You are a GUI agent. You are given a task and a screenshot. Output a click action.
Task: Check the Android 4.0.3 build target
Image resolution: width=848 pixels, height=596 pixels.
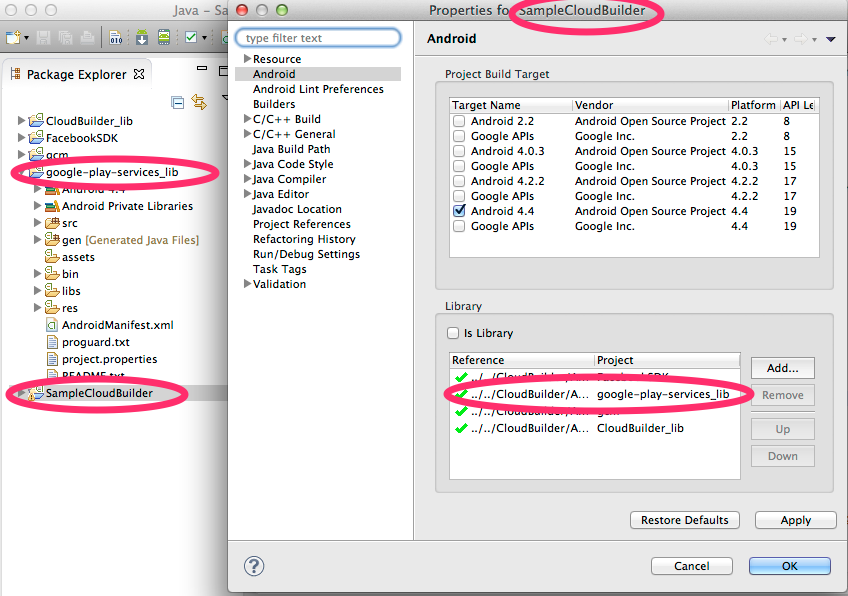tap(459, 151)
